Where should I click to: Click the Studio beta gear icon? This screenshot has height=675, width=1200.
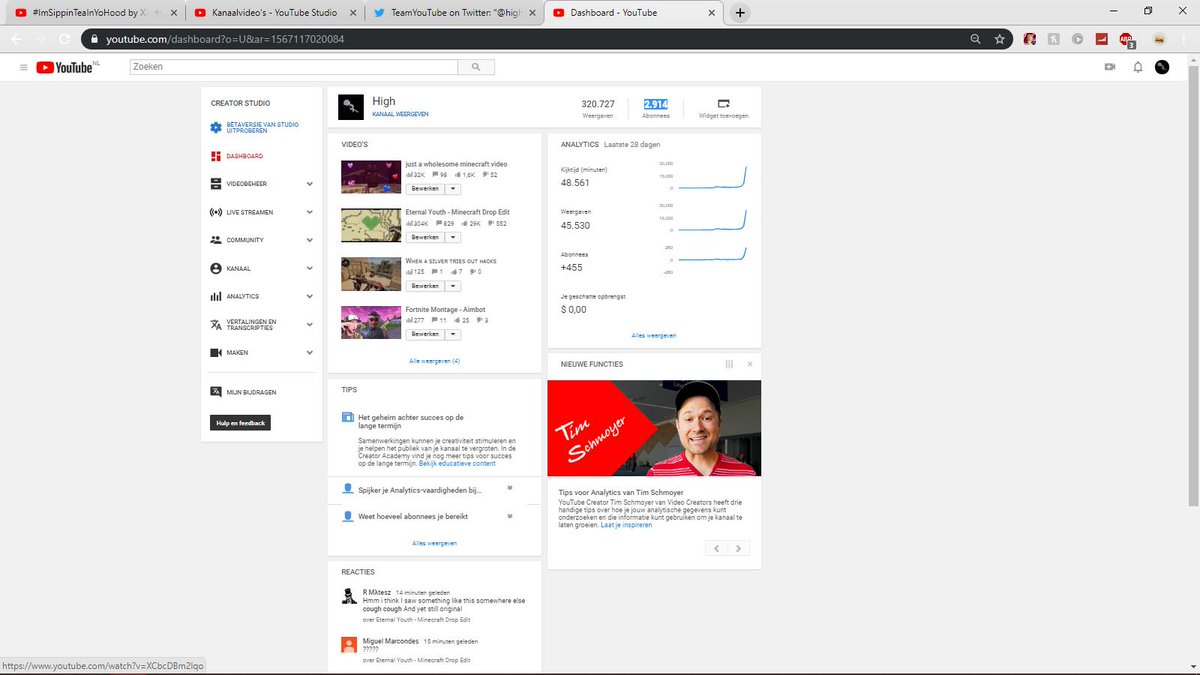(216, 128)
